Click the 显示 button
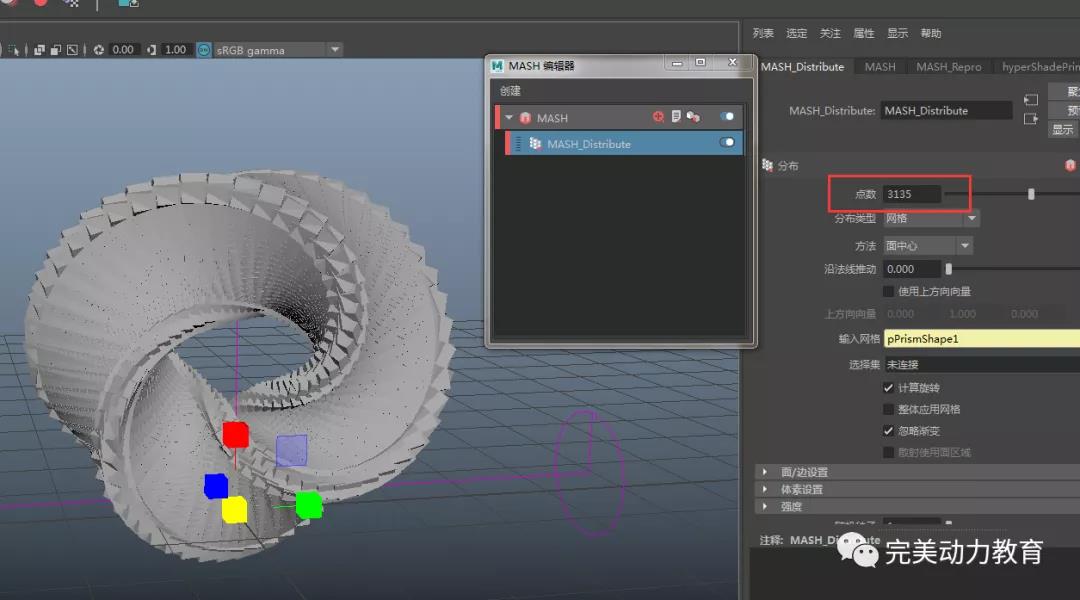Image resolution: width=1080 pixels, height=600 pixels. [1062, 129]
